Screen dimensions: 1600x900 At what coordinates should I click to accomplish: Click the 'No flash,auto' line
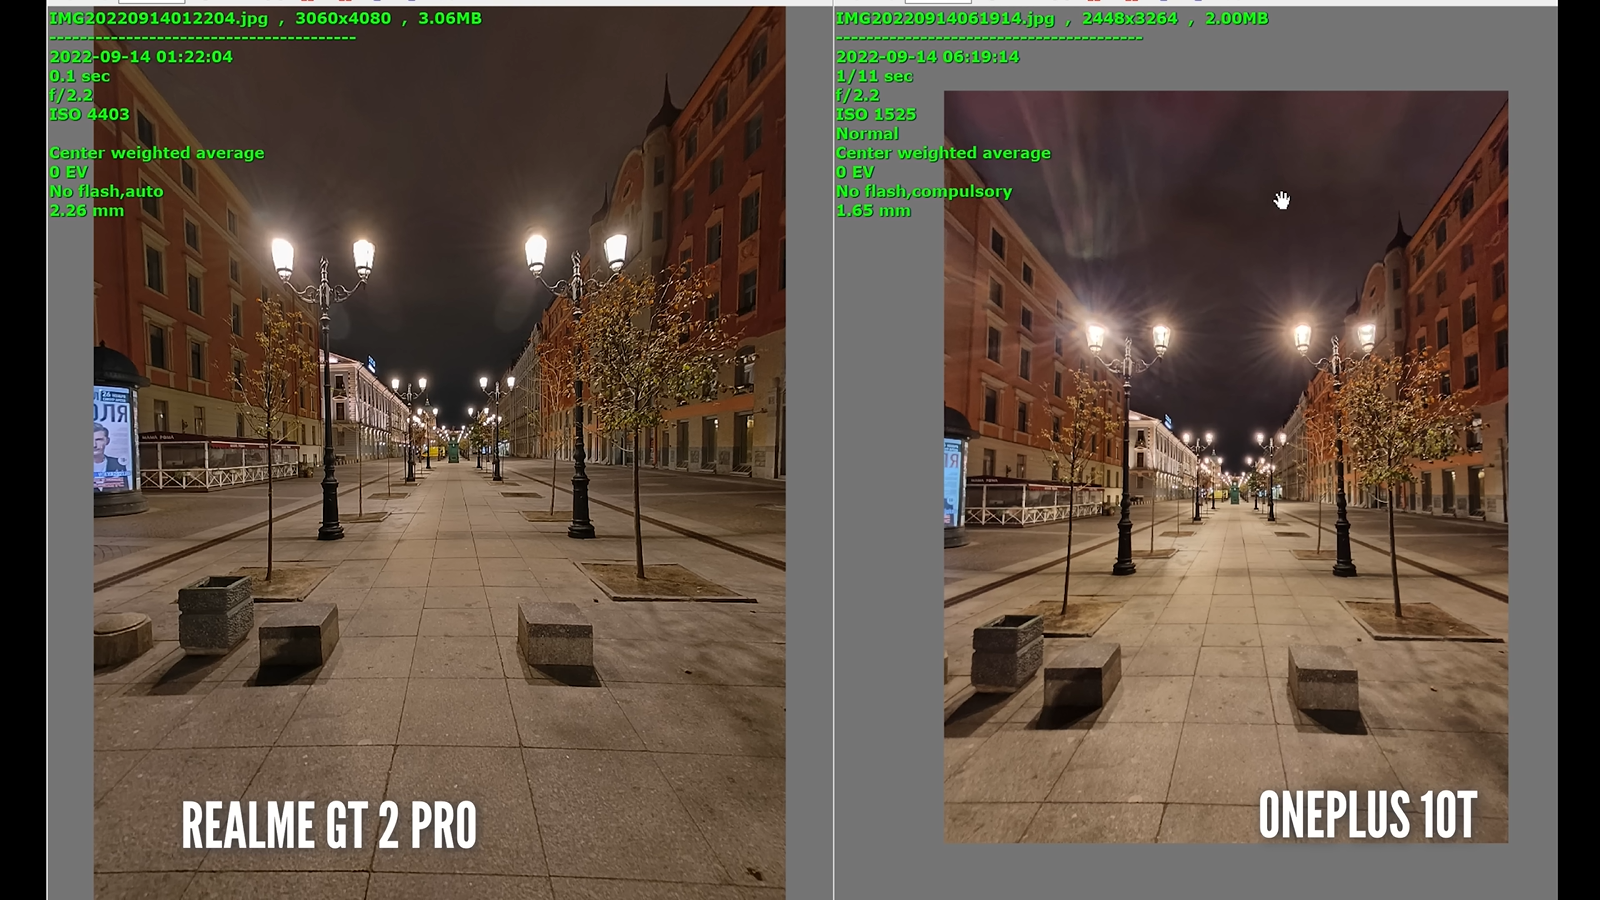coord(106,191)
